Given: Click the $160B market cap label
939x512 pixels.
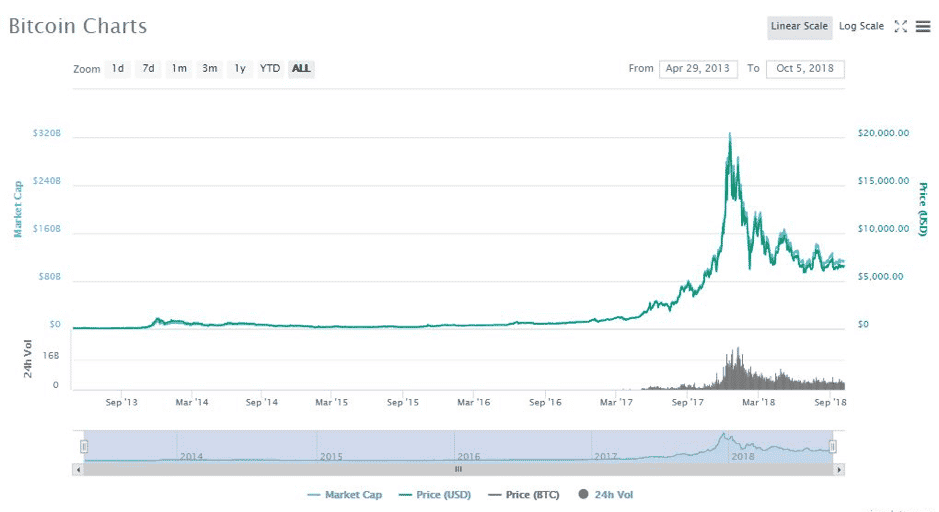Looking at the screenshot, I should tap(47, 229).
